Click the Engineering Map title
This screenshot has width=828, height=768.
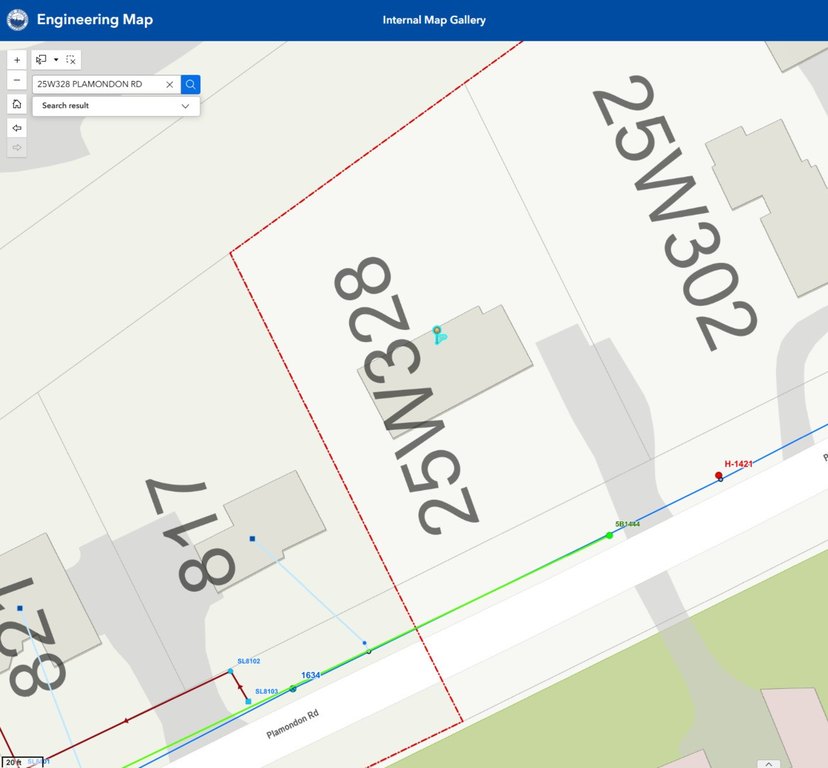point(95,20)
